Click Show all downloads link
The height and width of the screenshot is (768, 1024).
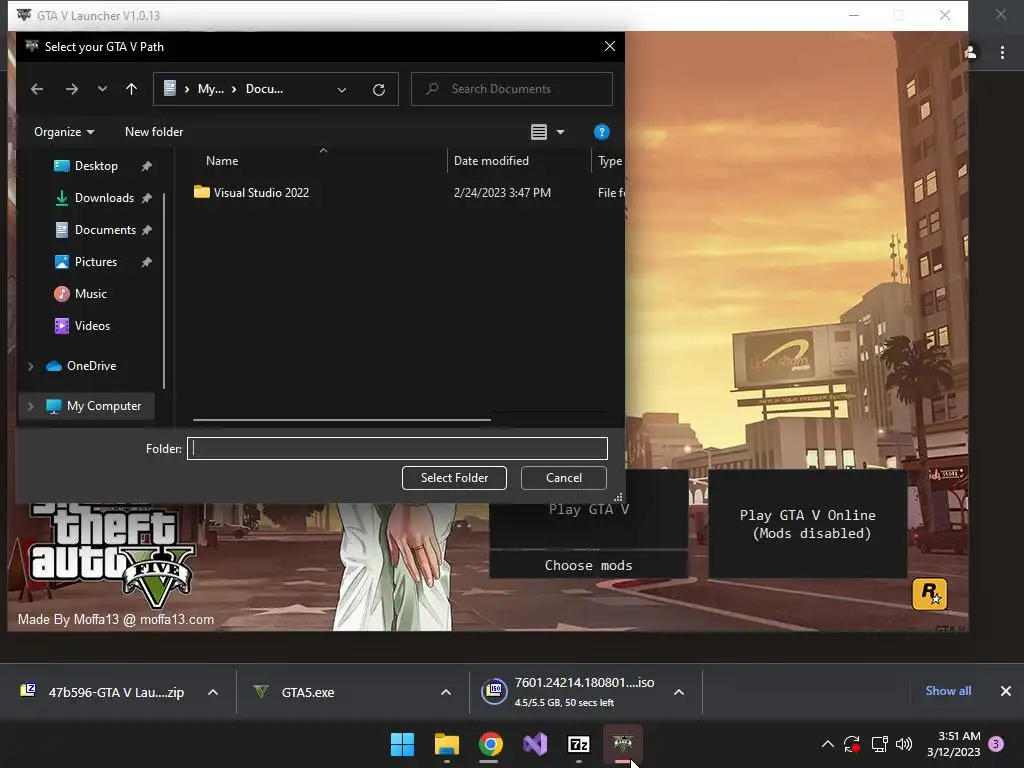tap(948, 691)
